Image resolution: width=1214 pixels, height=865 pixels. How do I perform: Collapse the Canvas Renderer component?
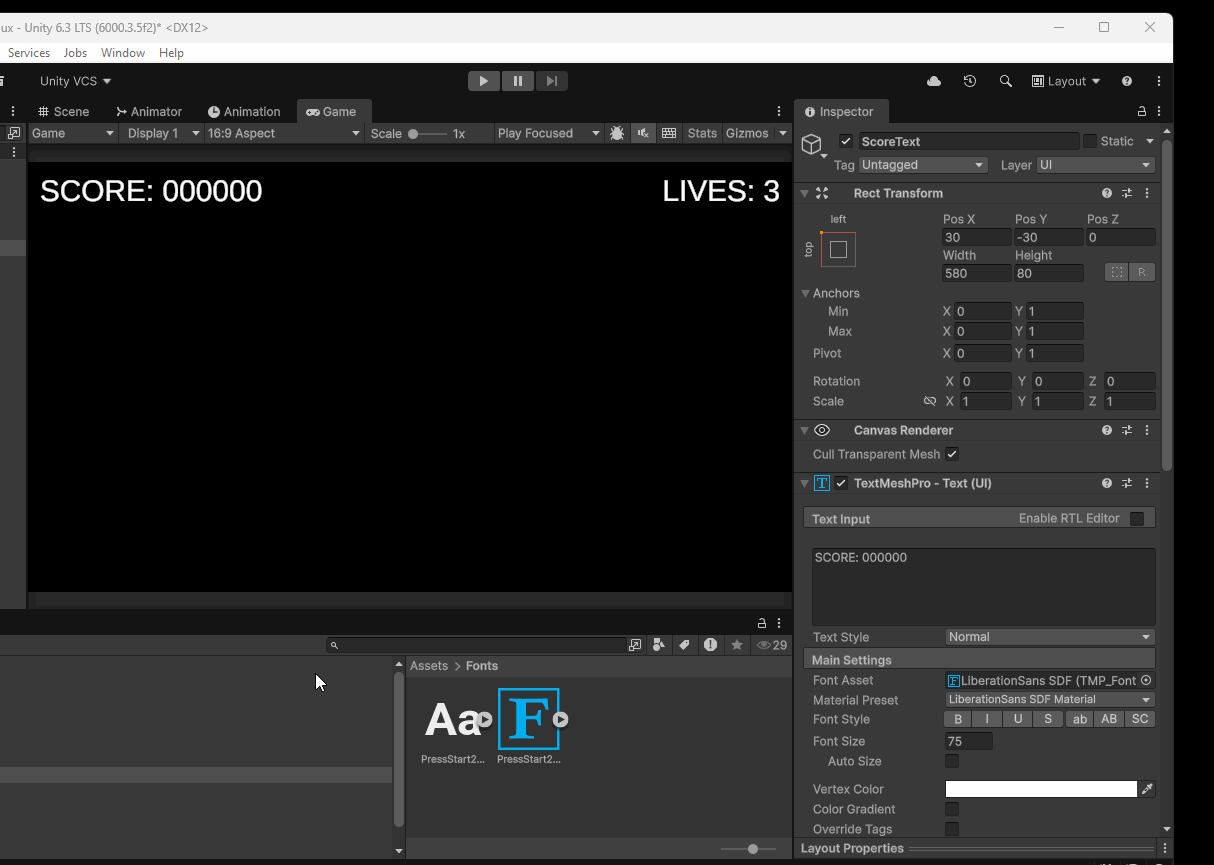coord(804,430)
